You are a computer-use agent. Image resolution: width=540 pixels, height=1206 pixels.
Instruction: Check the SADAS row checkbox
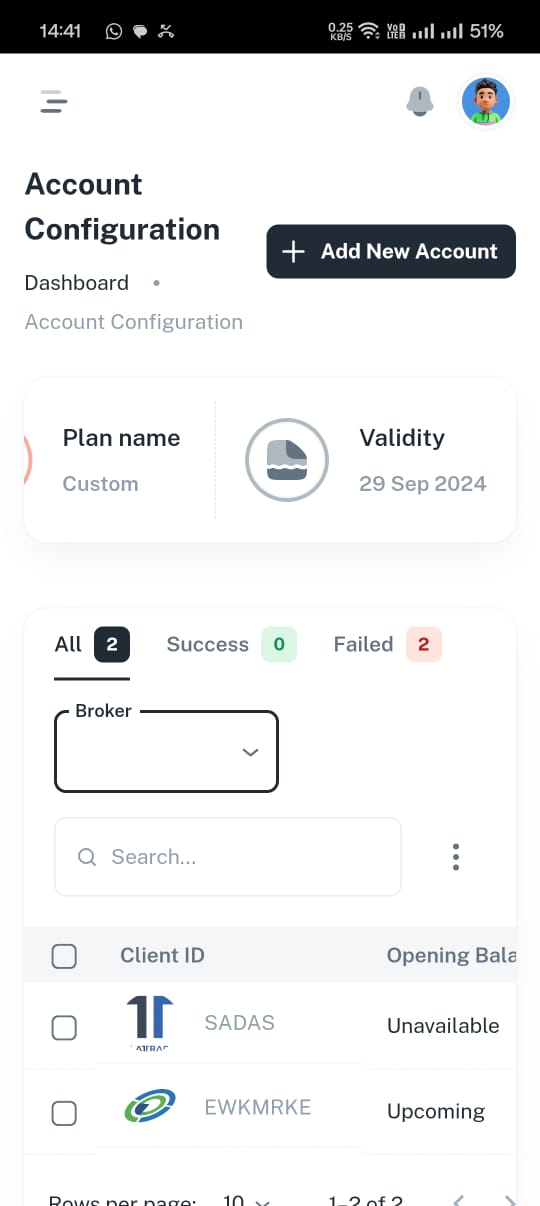[x=64, y=1027]
